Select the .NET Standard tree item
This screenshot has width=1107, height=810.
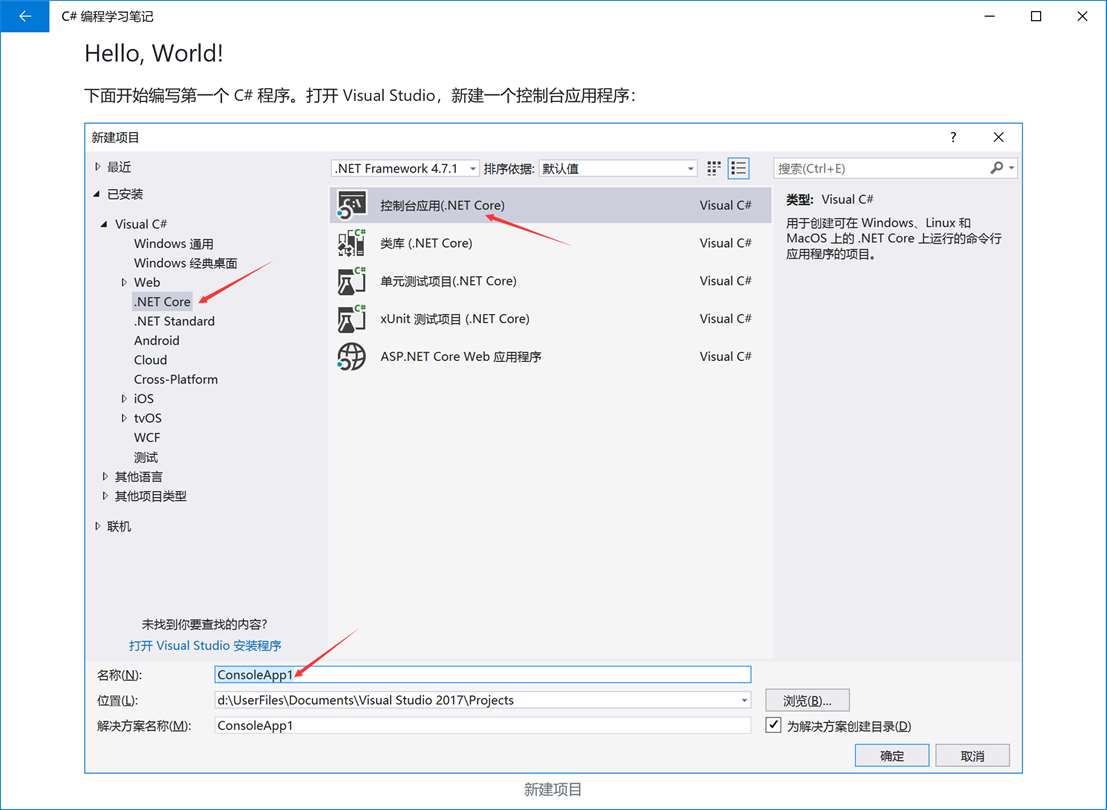(174, 321)
